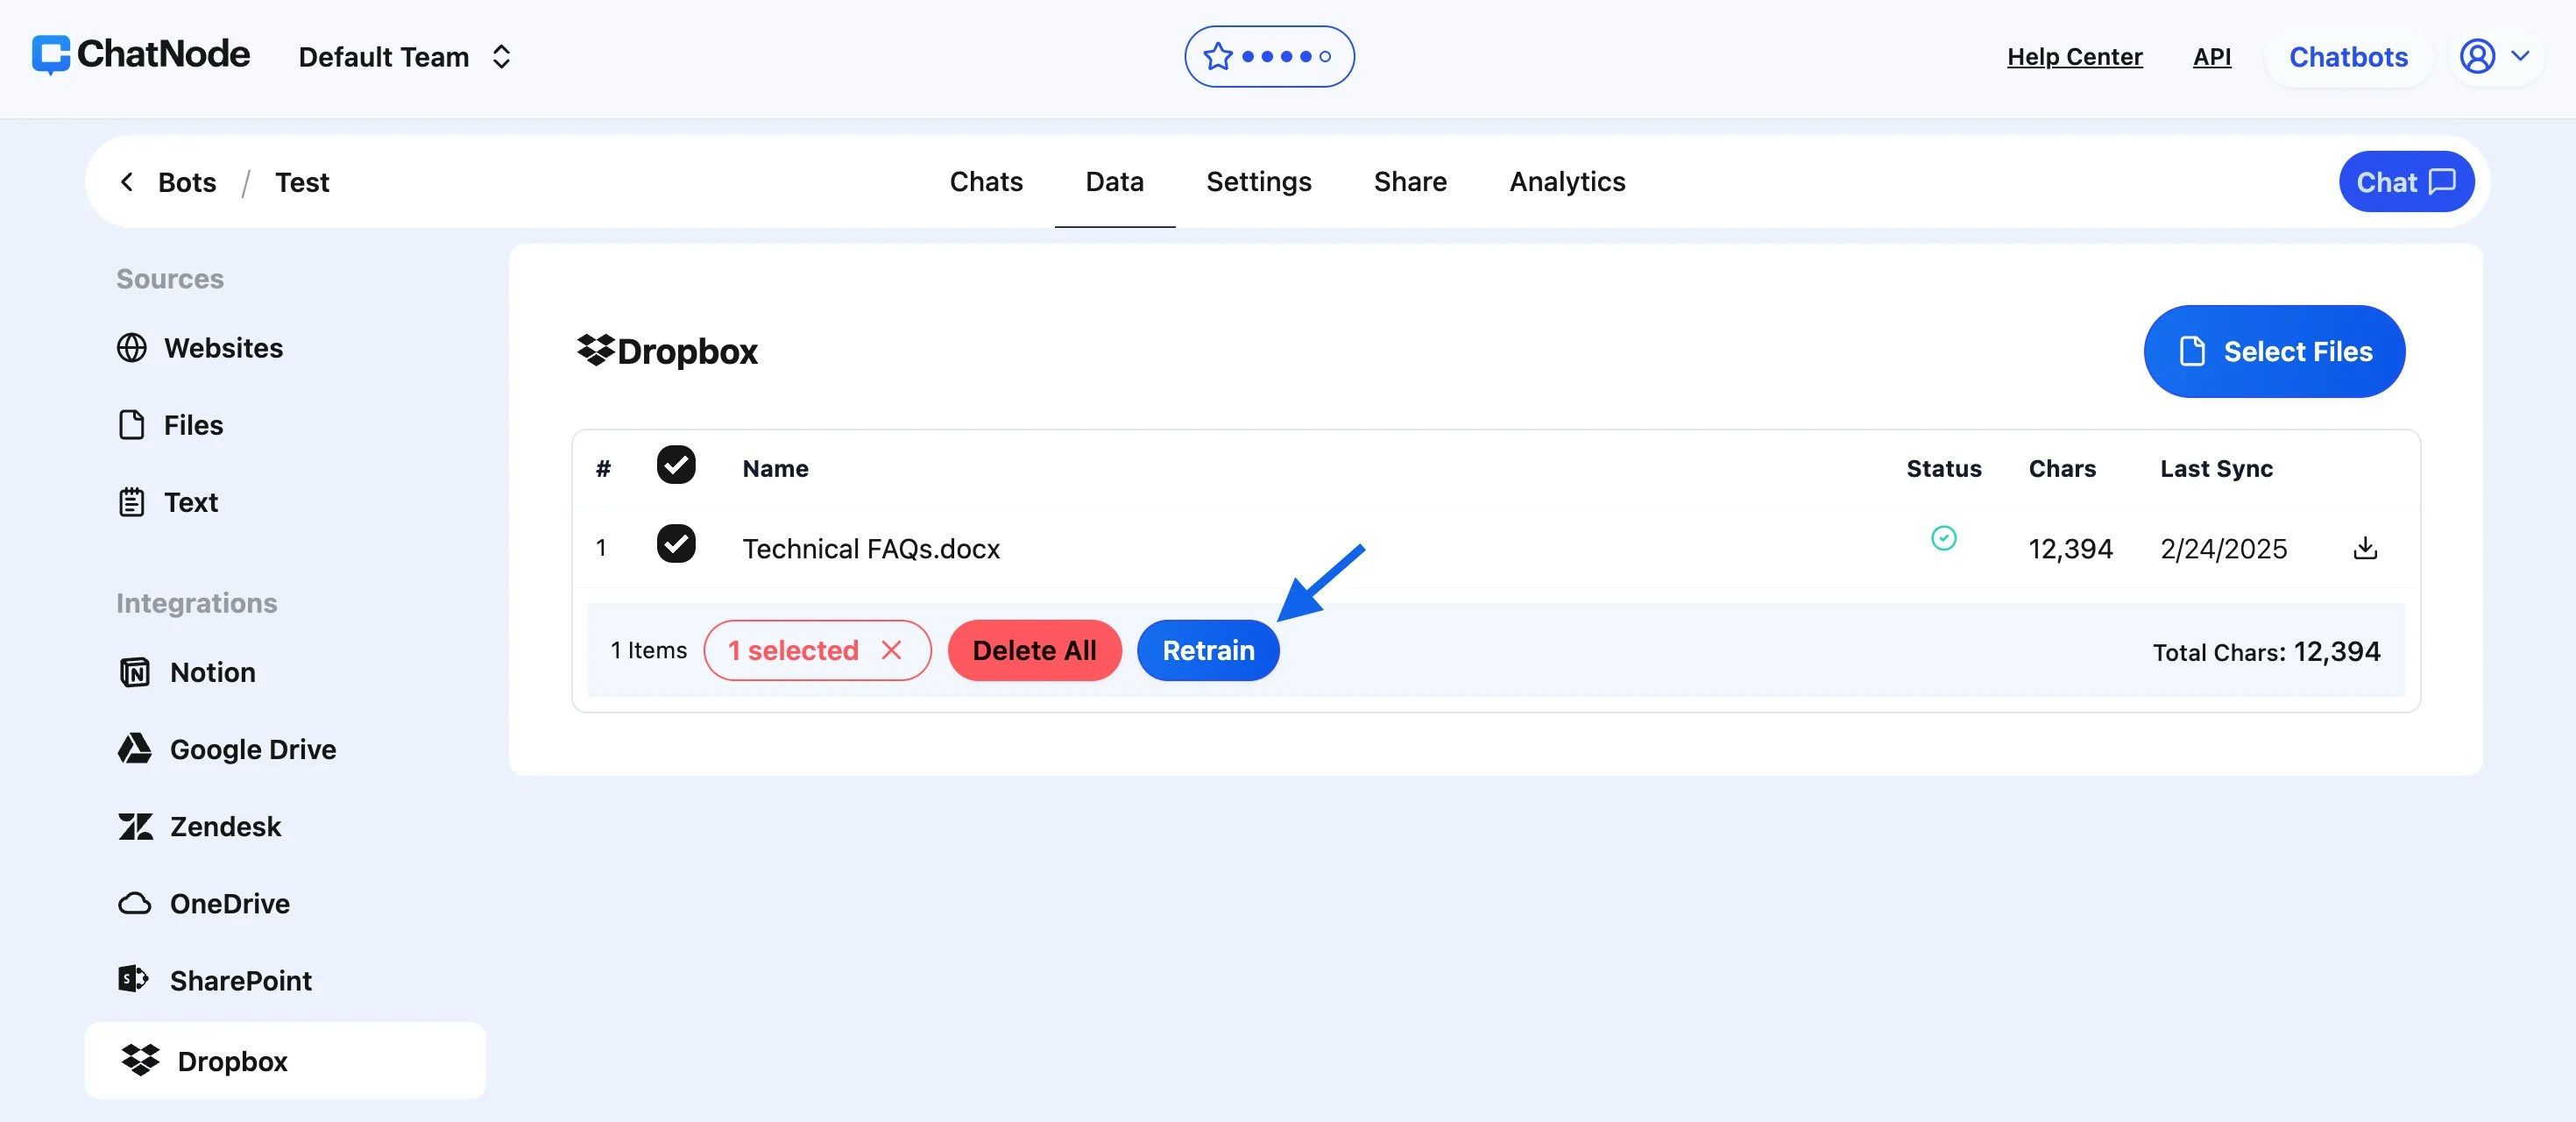Select the OneDrive integration
Image resolution: width=2576 pixels, height=1122 pixels.
tap(229, 903)
